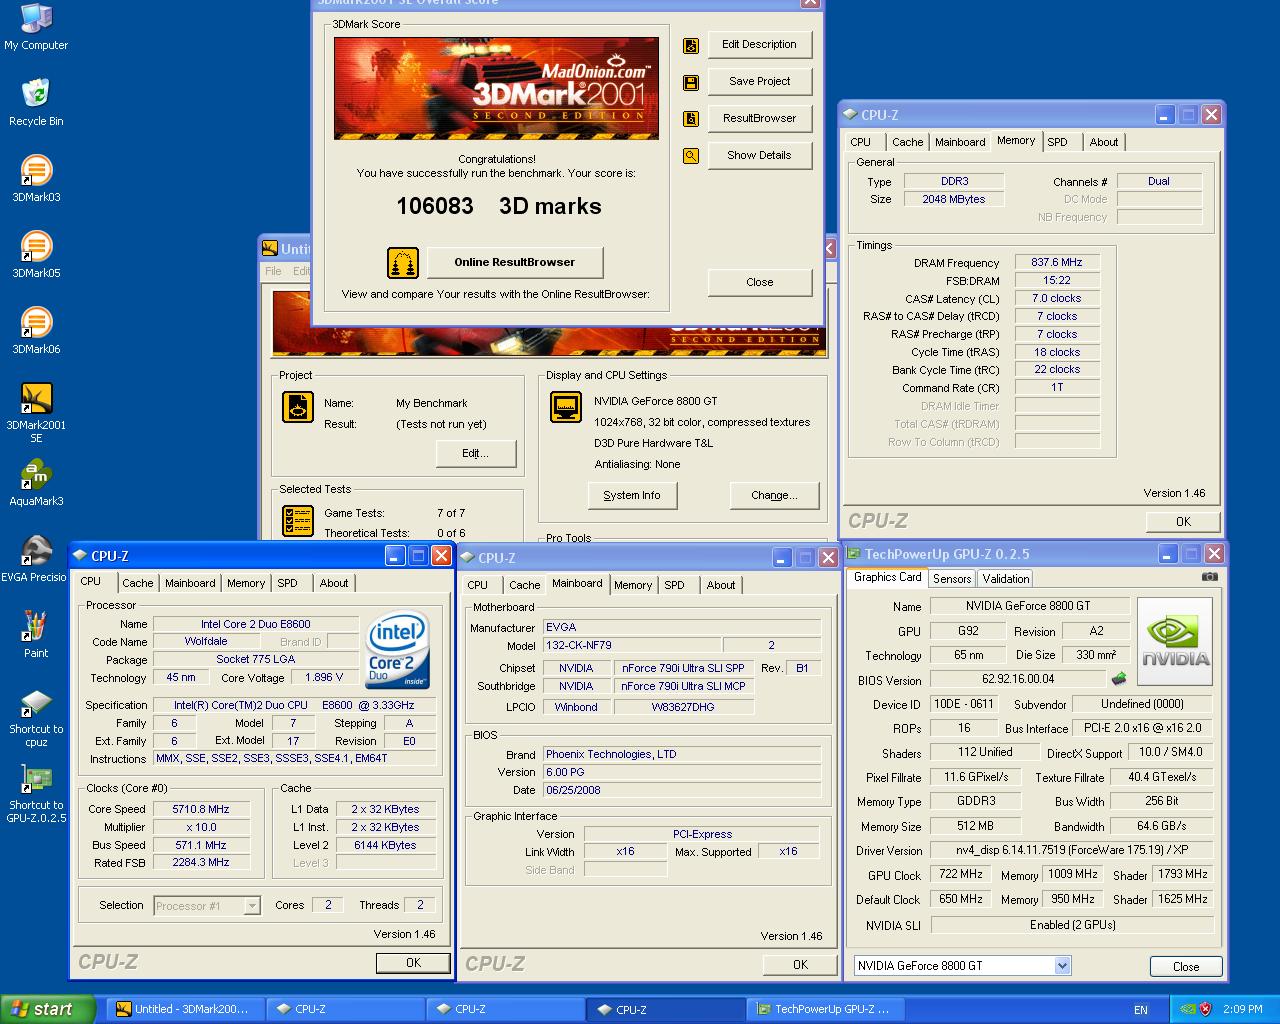Switch to TechPowerUp GPU-Z taskbar item
Screen dimensions: 1280x1024
[827, 1009]
